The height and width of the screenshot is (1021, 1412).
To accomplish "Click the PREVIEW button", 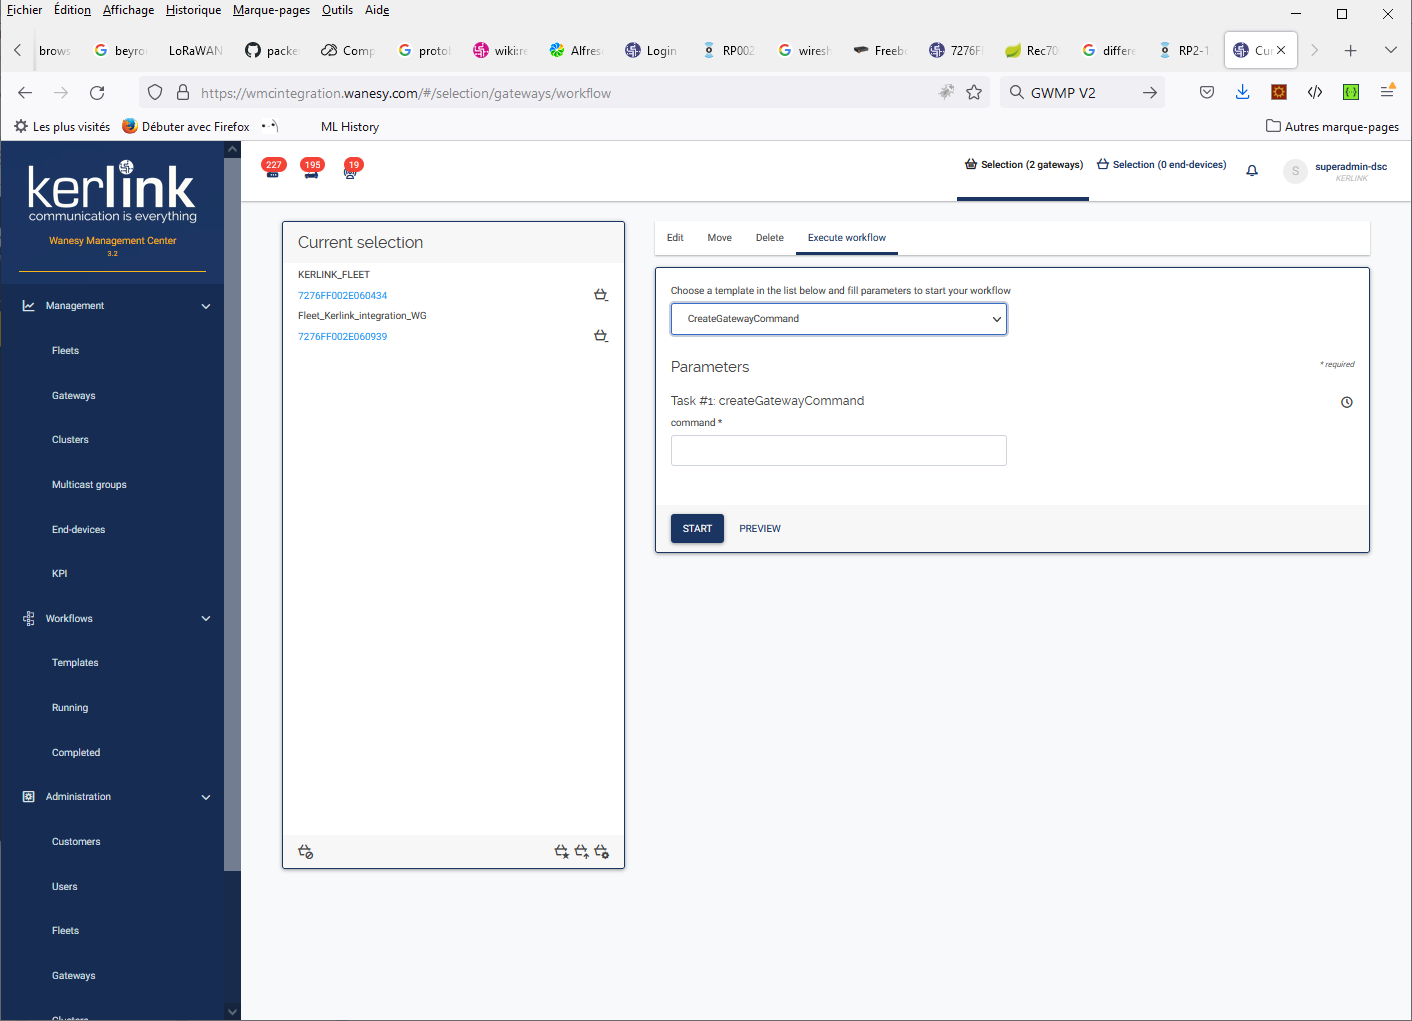I will [759, 529].
